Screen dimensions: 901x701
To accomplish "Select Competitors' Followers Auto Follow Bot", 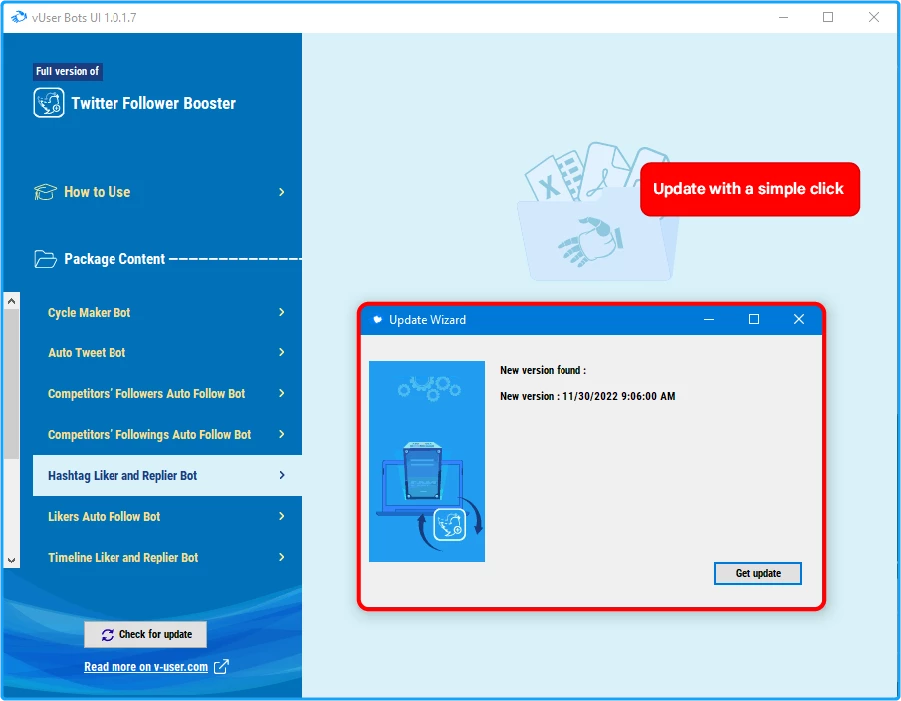I will pyautogui.click(x=167, y=393).
